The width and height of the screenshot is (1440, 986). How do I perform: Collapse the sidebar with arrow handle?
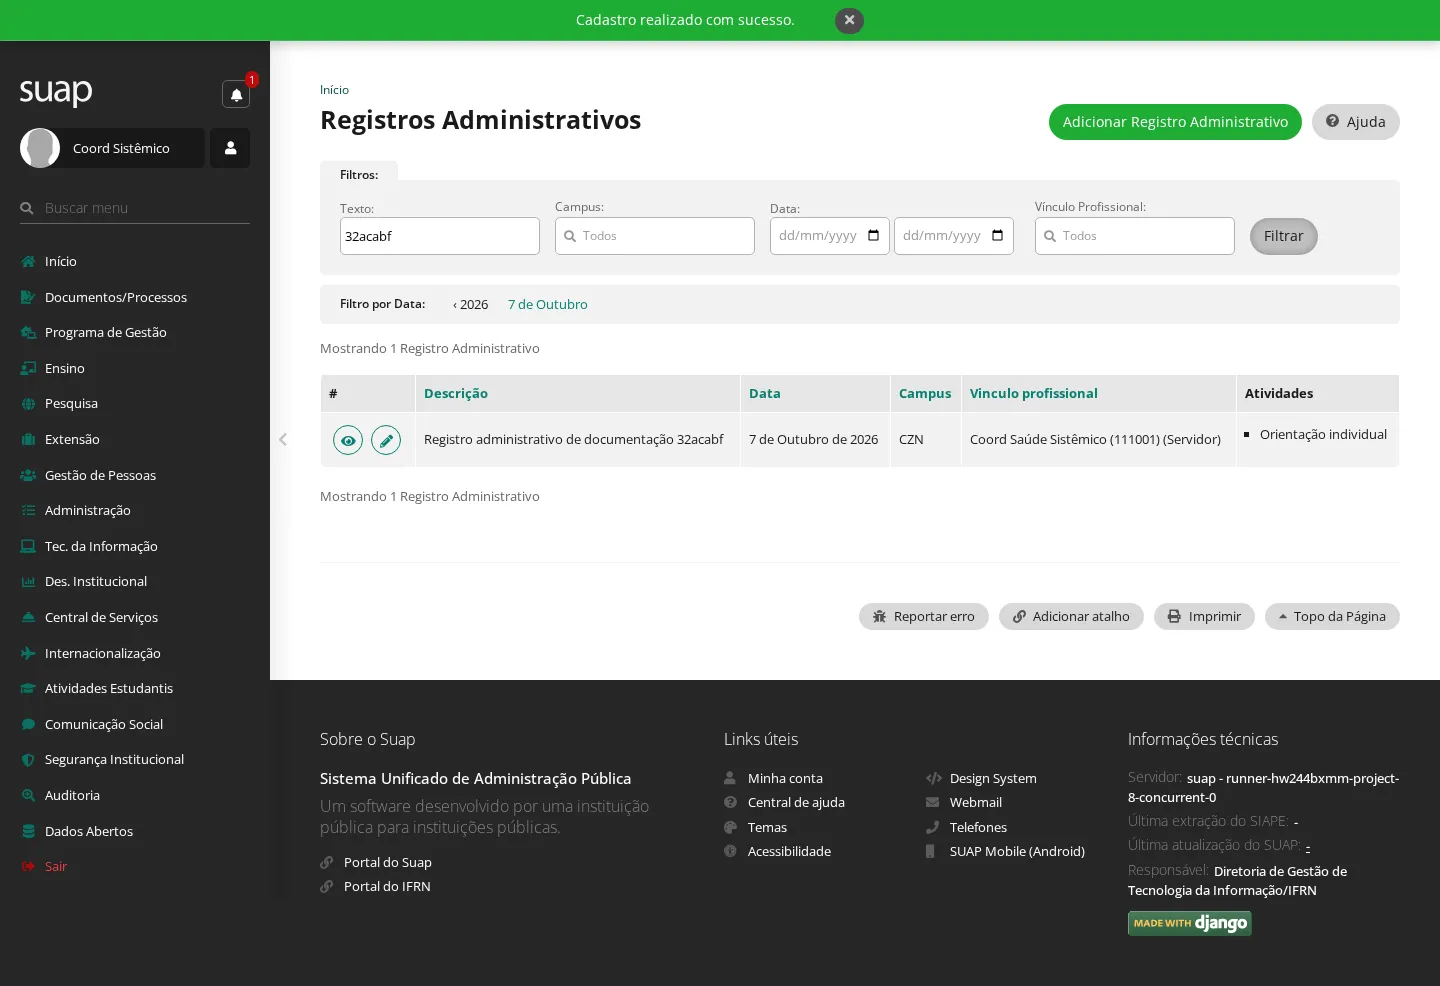tap(283, 439)
